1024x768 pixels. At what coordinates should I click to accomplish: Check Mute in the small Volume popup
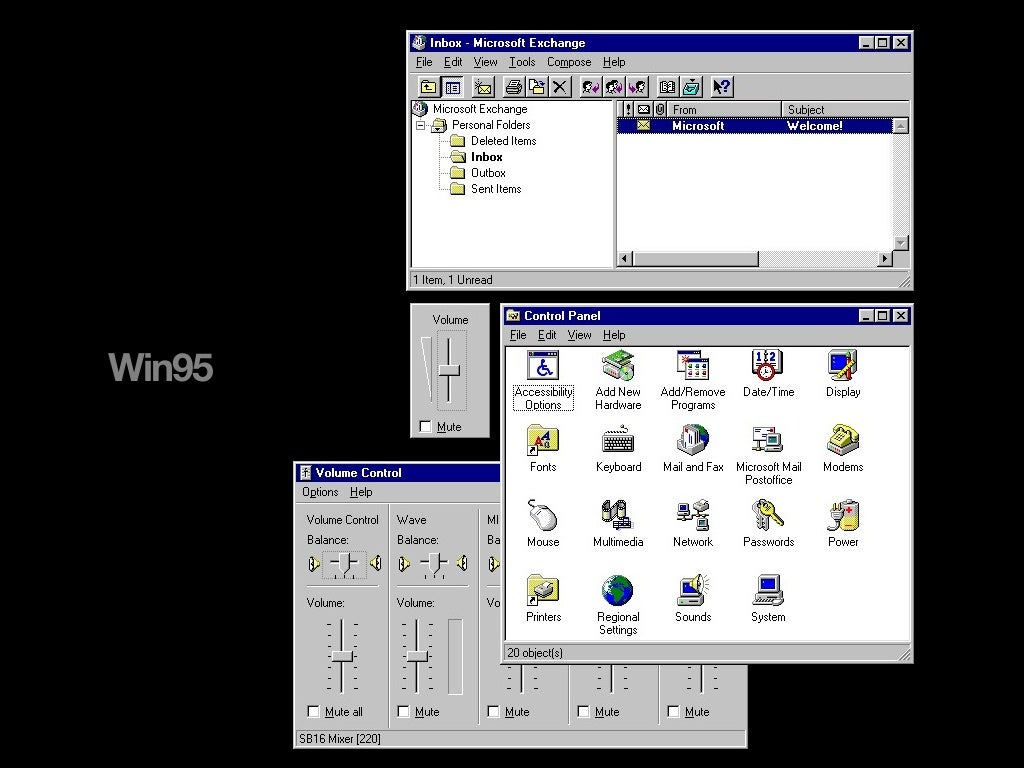[425, 426]
